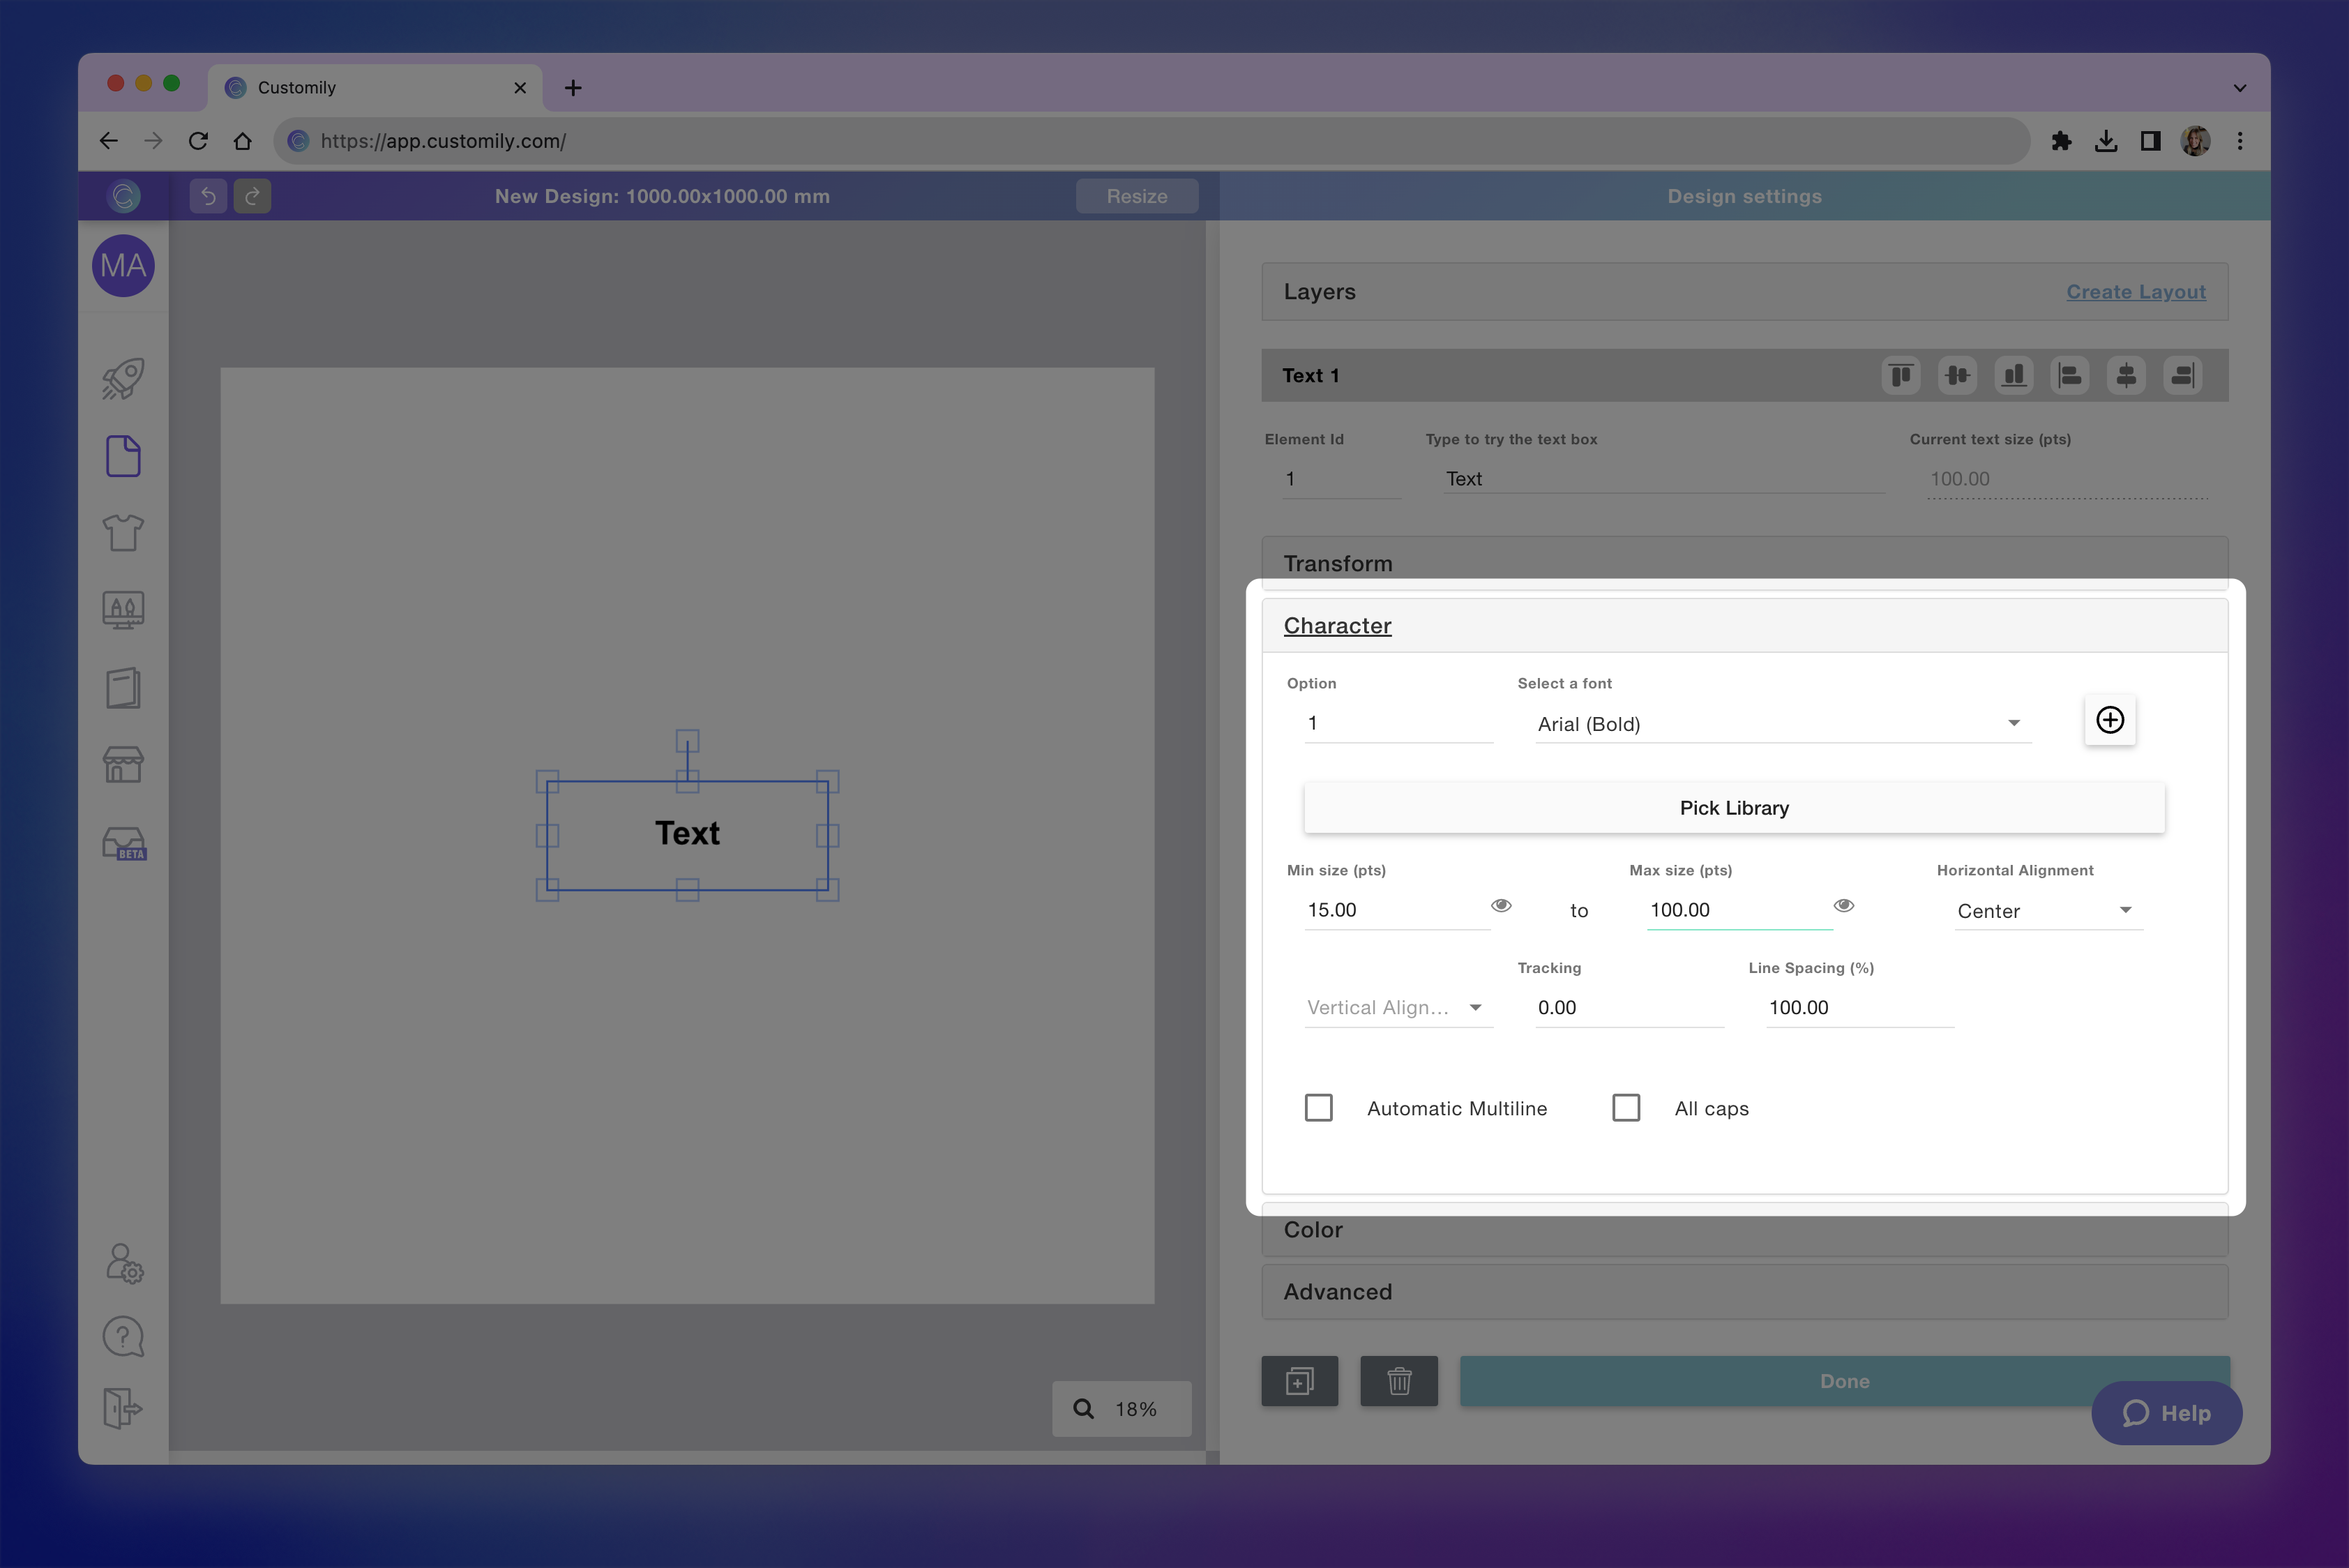Open the T-shirt products icon
Viewport: 2349px width, 1568px height.
(123, 532)
